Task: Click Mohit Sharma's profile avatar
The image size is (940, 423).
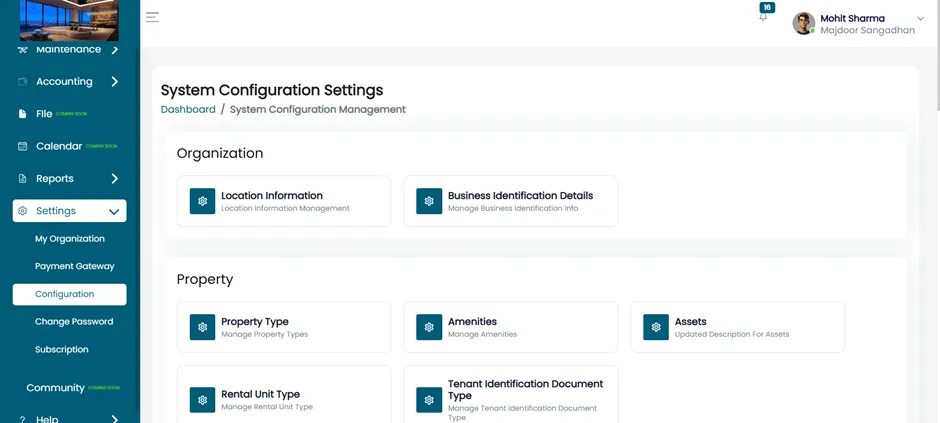Action: click(803, 23)
